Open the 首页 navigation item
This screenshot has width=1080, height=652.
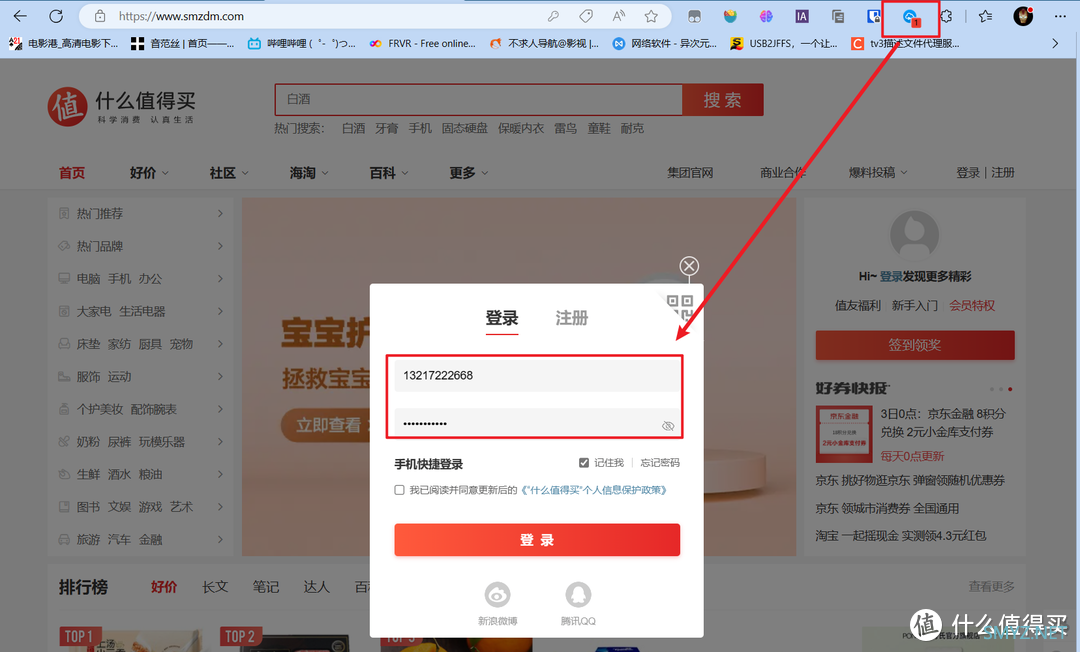coord(72,173)
